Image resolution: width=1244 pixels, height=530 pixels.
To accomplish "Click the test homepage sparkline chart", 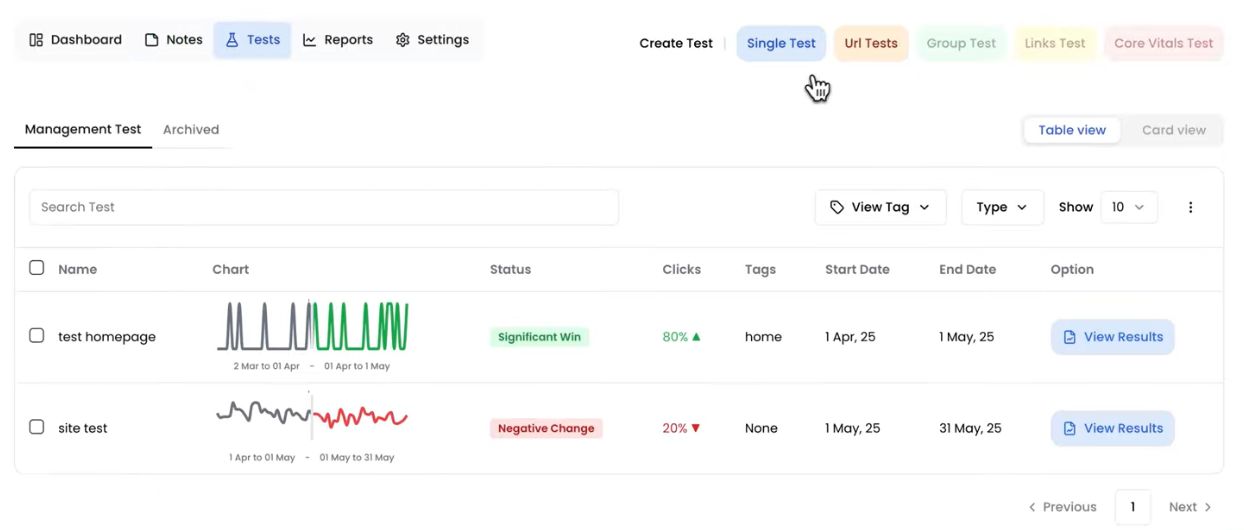I will pos(313,327).
